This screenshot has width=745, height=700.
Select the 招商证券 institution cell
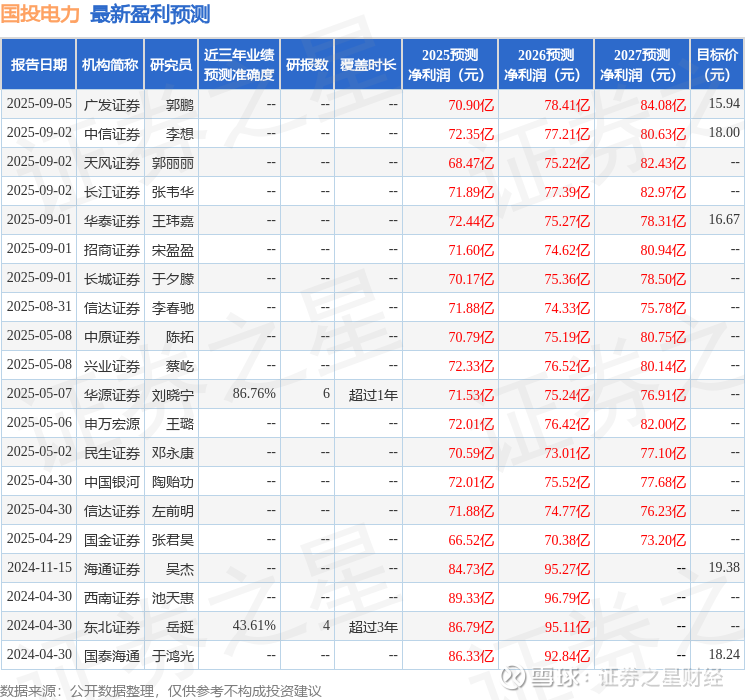112,250
